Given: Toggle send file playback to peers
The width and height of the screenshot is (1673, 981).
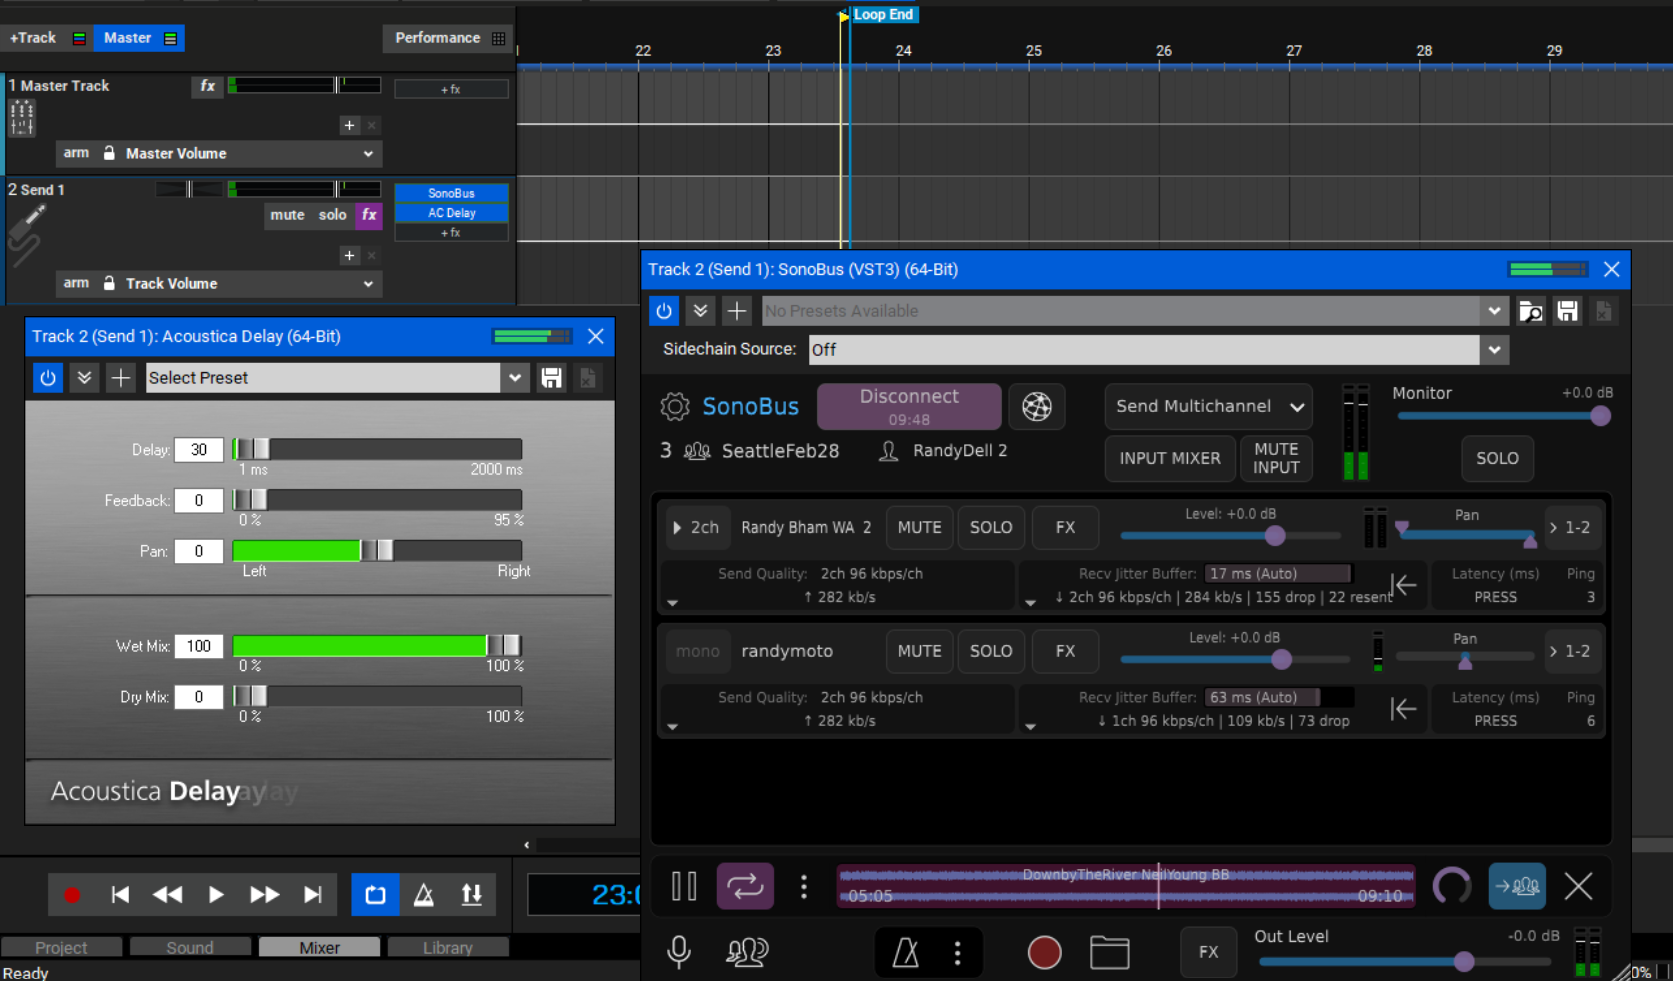Looking at the screenshot, I should [1517, 886].
